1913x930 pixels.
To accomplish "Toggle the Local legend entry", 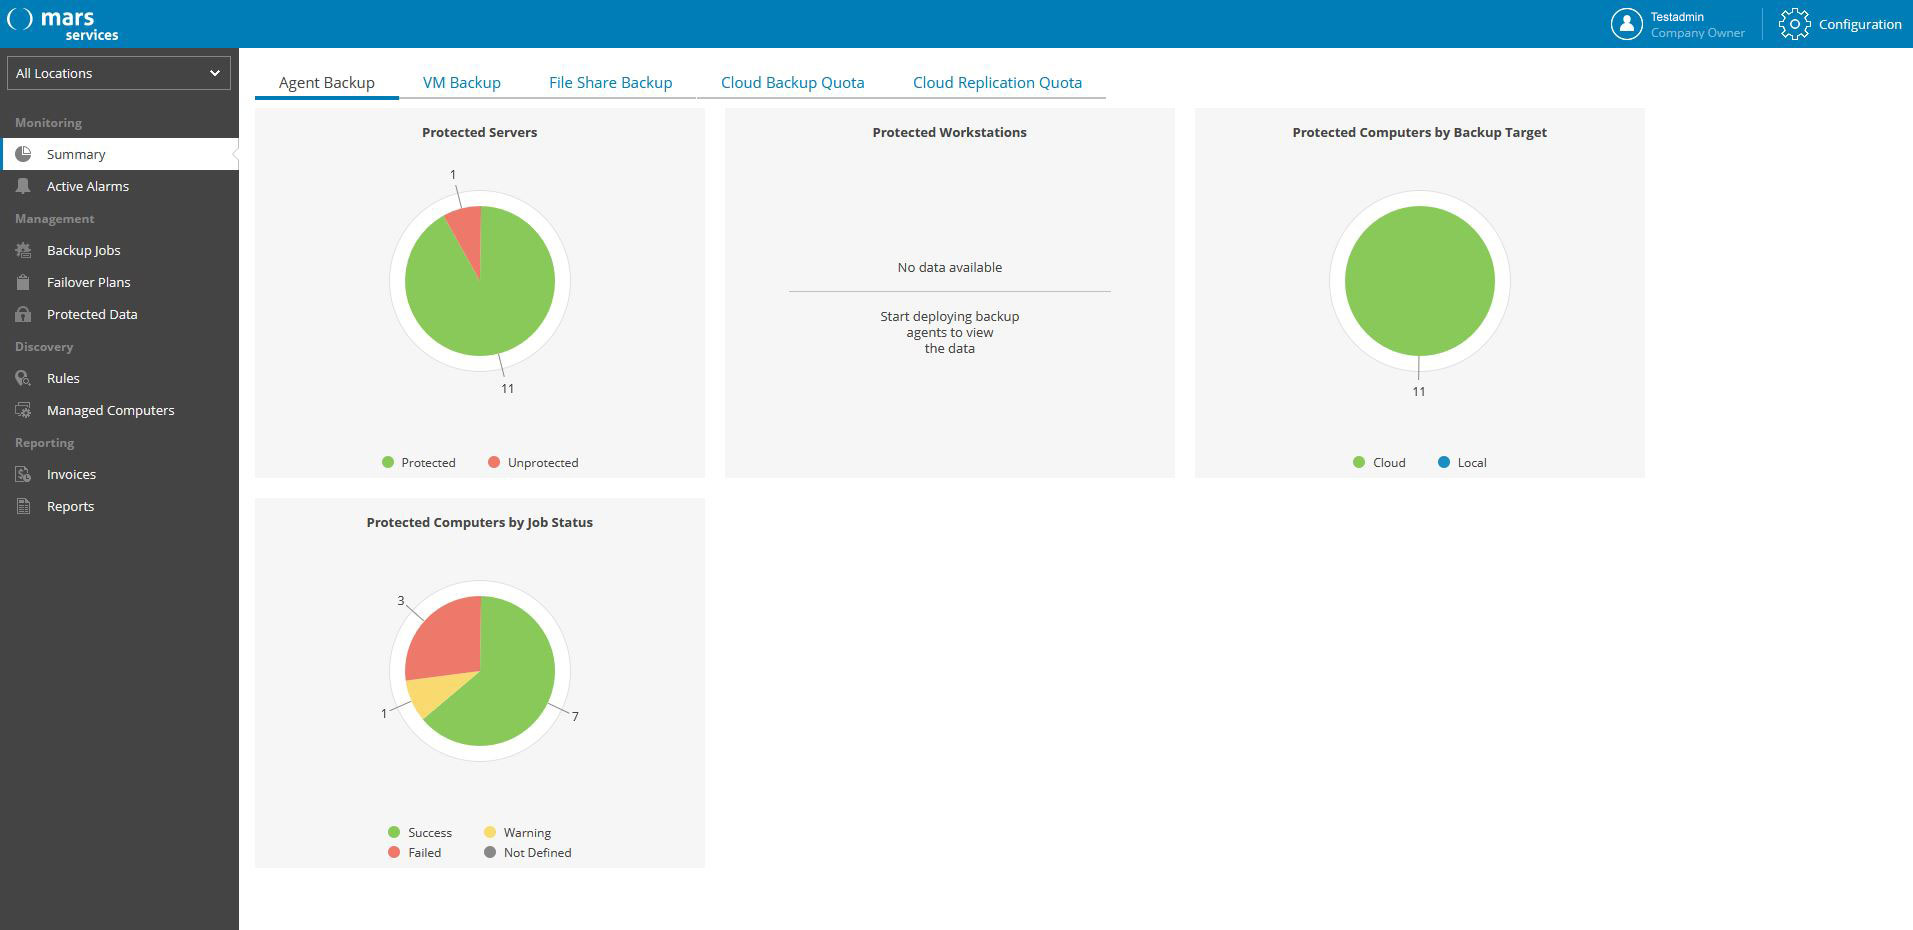I will (1462, 462).
